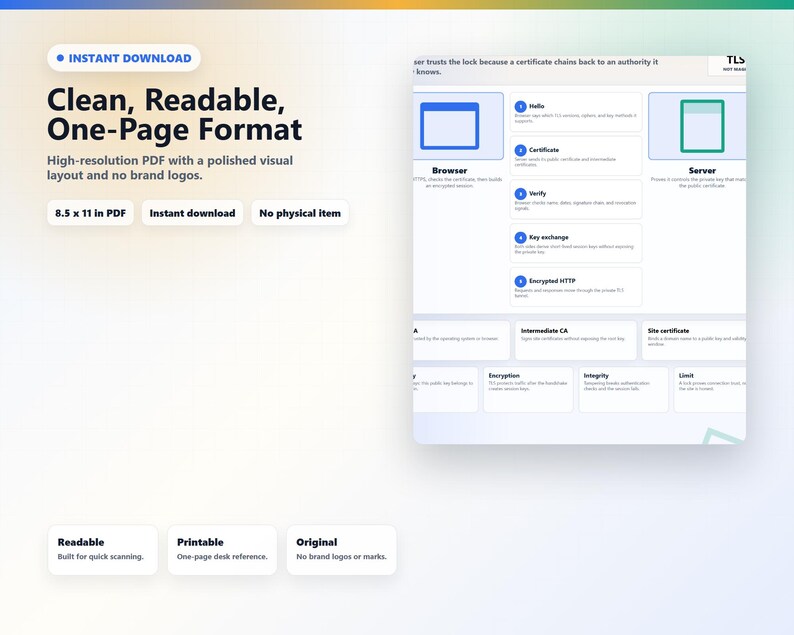Open the Original feature card

(342, 550)
